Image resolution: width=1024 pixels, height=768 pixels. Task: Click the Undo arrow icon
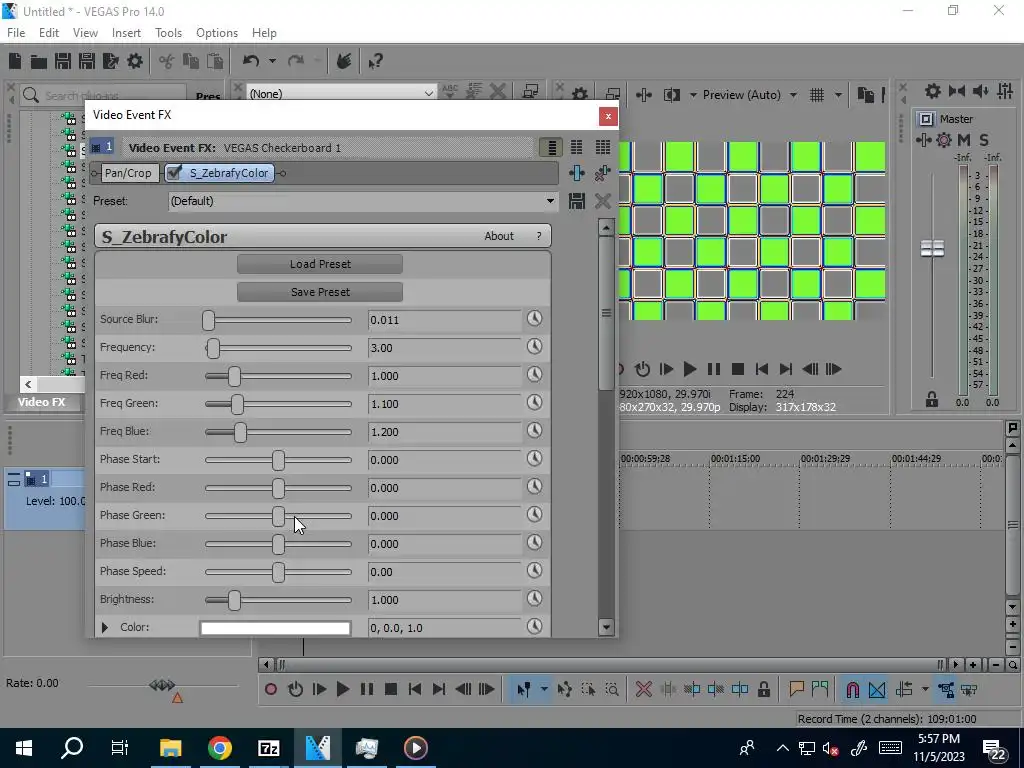pos(251,61)
